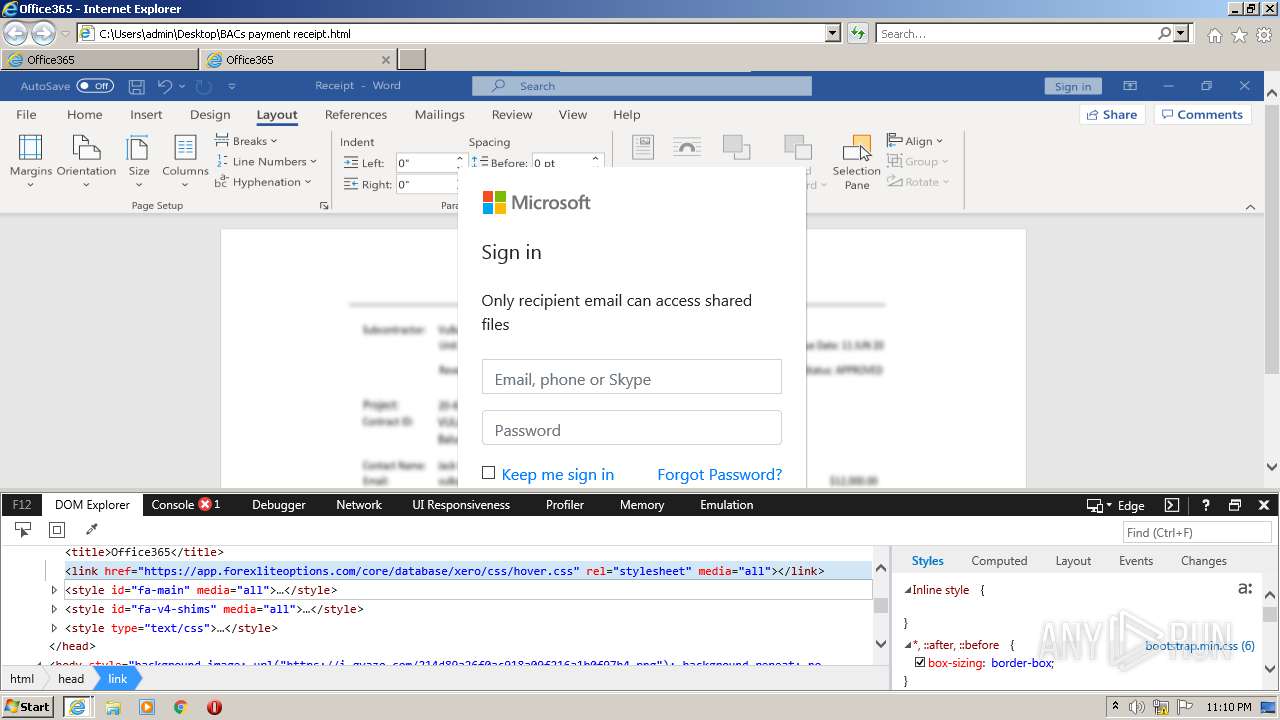This screenshot has height=720, width=1280.
Task: Open Chrome from the taskbar
Action: coord(180,707)
